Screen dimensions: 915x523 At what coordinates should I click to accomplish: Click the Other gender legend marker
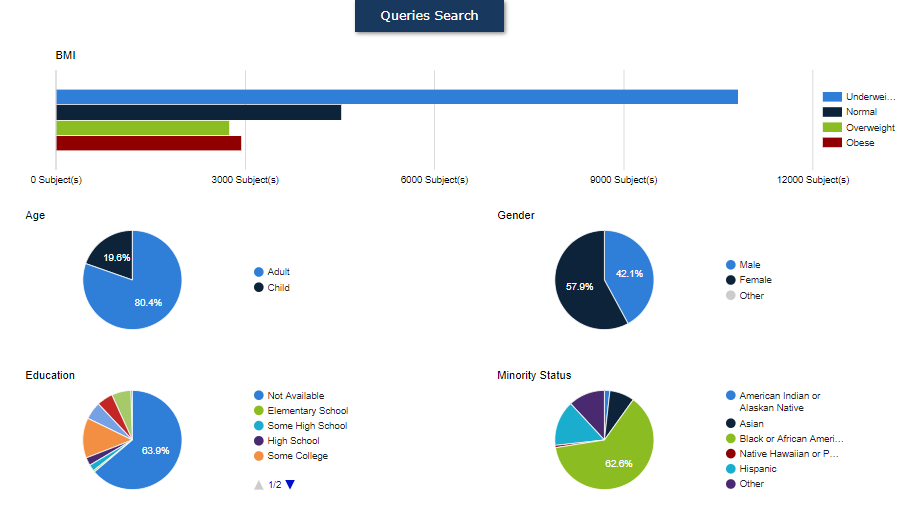coord(731,296)
